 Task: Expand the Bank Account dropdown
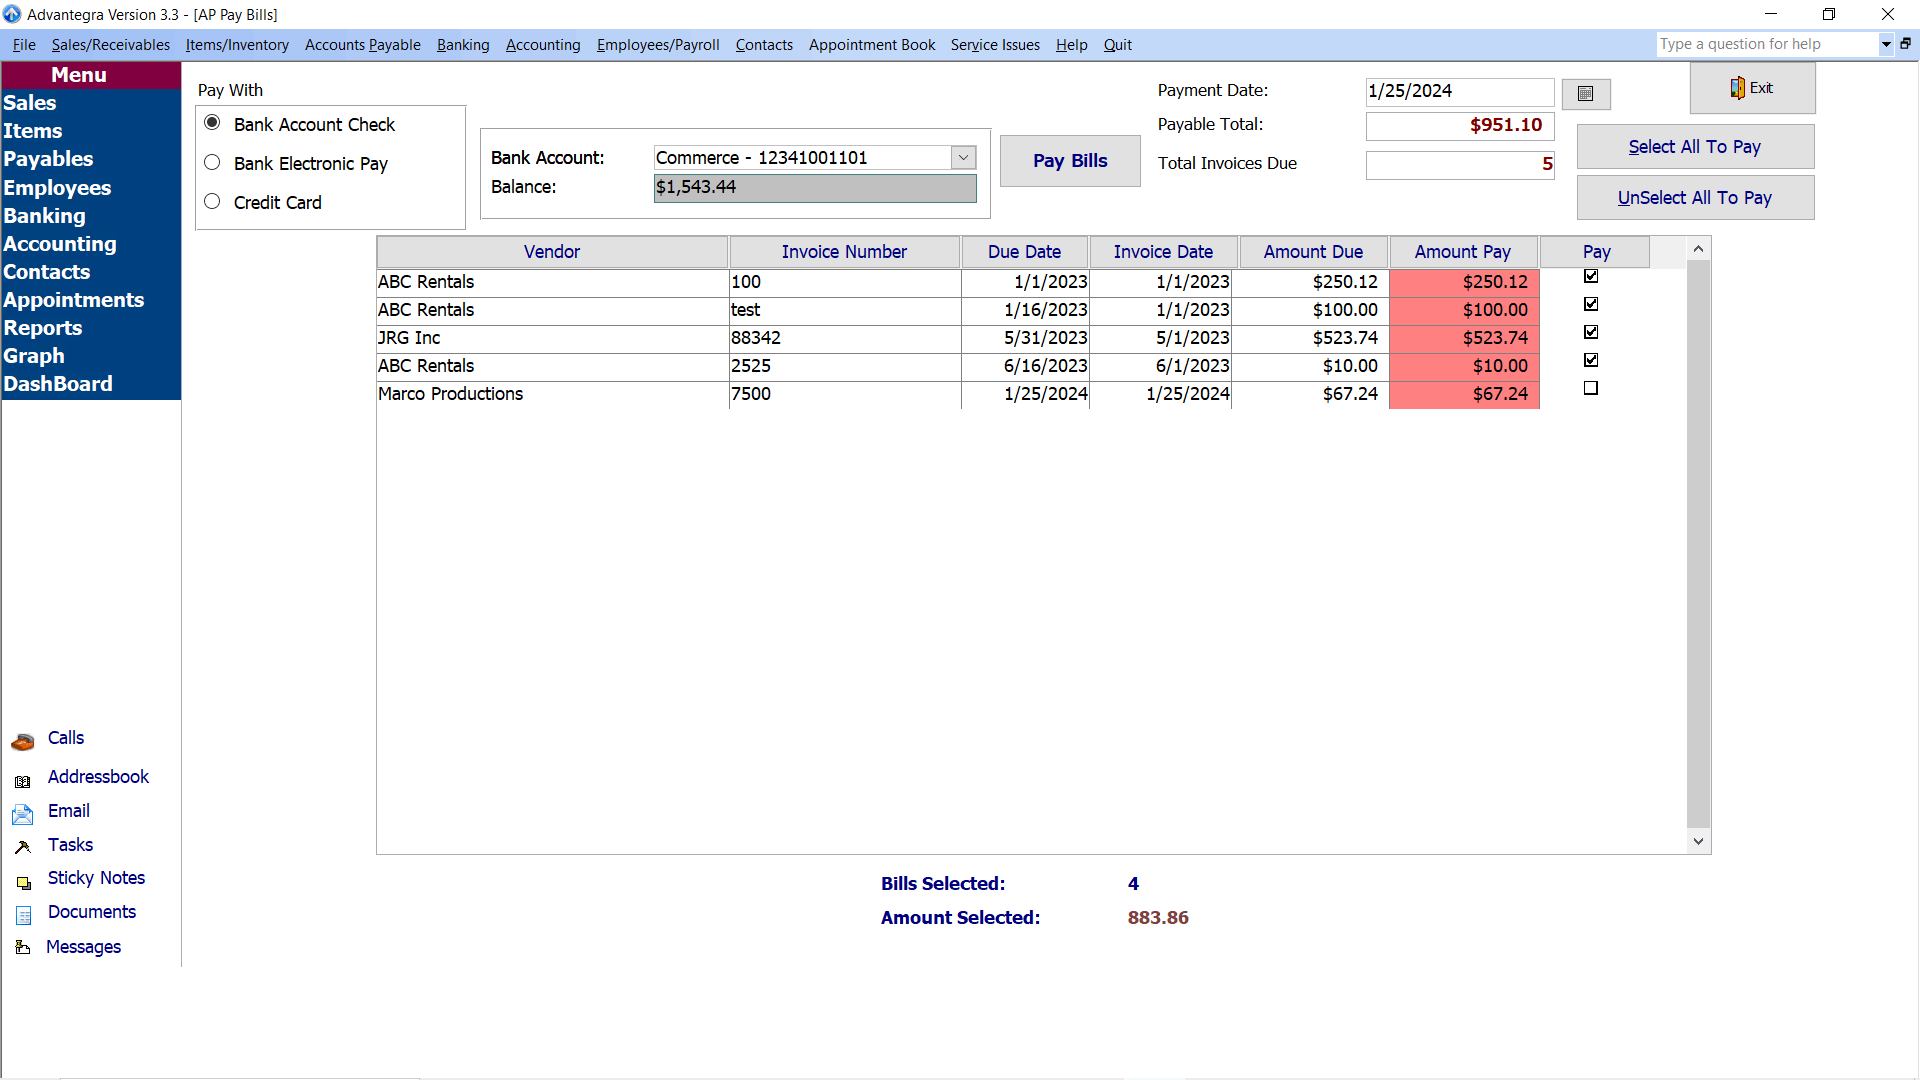[963, 157]
